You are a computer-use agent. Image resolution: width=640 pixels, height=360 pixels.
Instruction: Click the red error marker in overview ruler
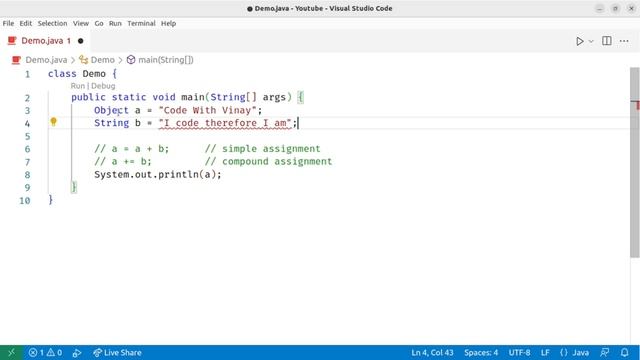coord(637,105)
